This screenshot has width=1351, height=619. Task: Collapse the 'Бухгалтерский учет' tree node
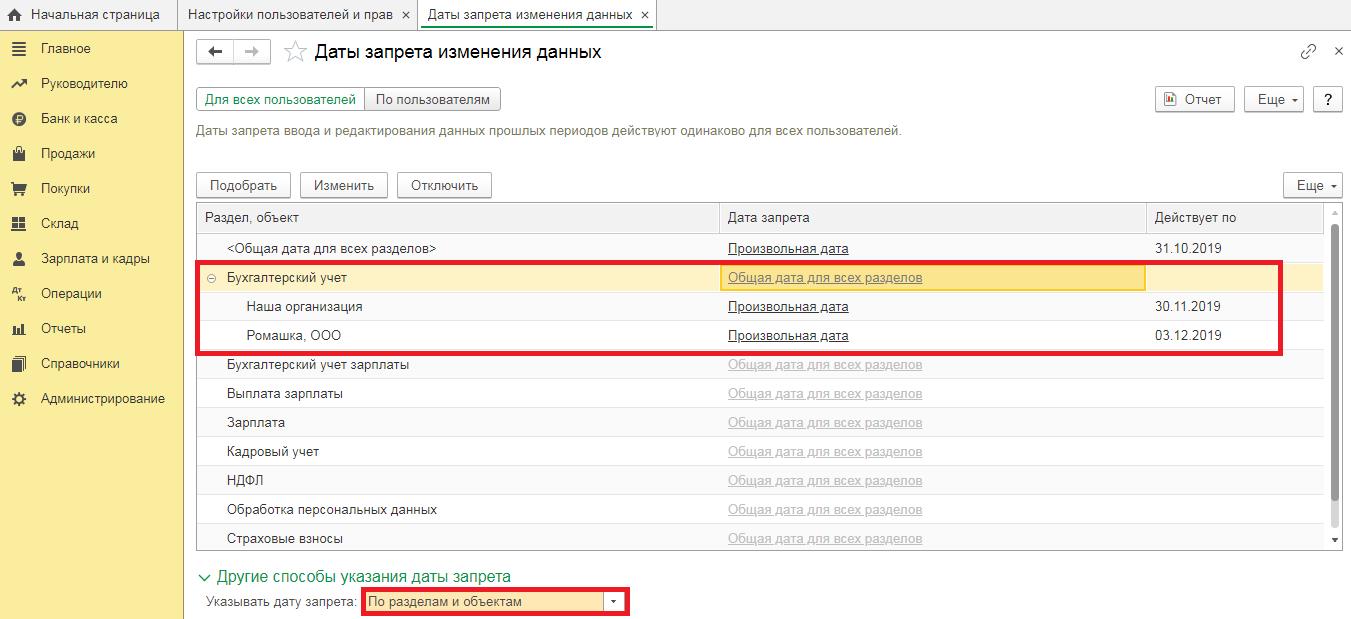[211, 278]
